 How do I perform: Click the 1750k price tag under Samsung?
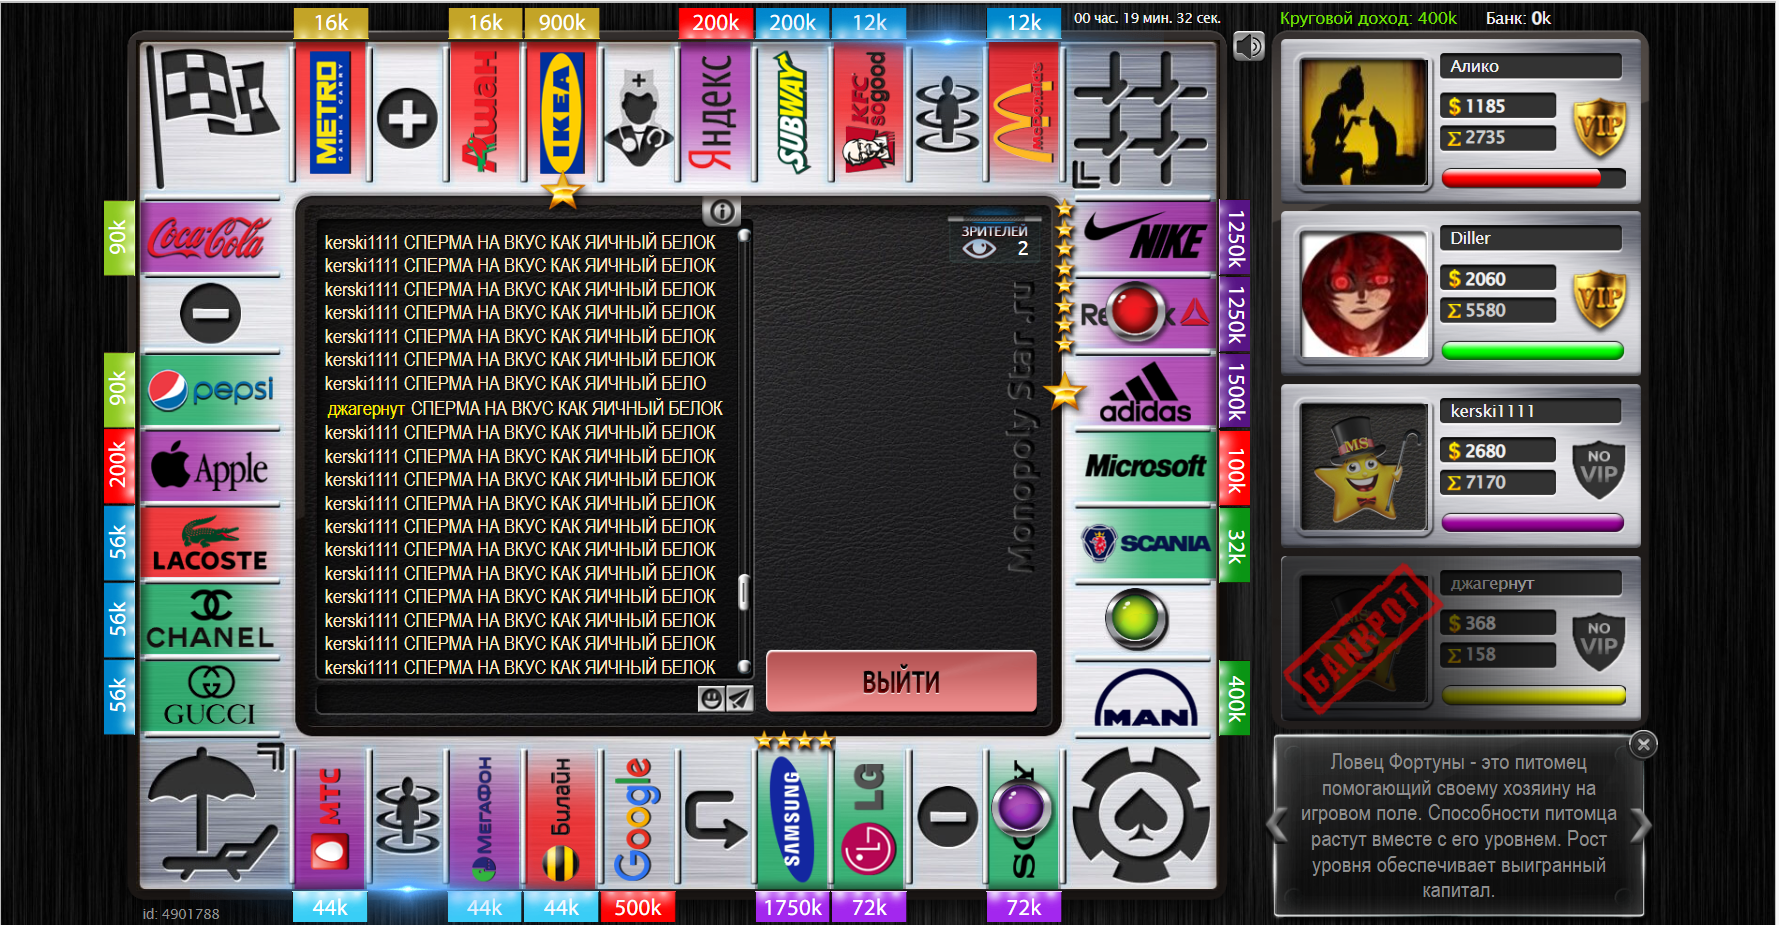coord(792,907)
